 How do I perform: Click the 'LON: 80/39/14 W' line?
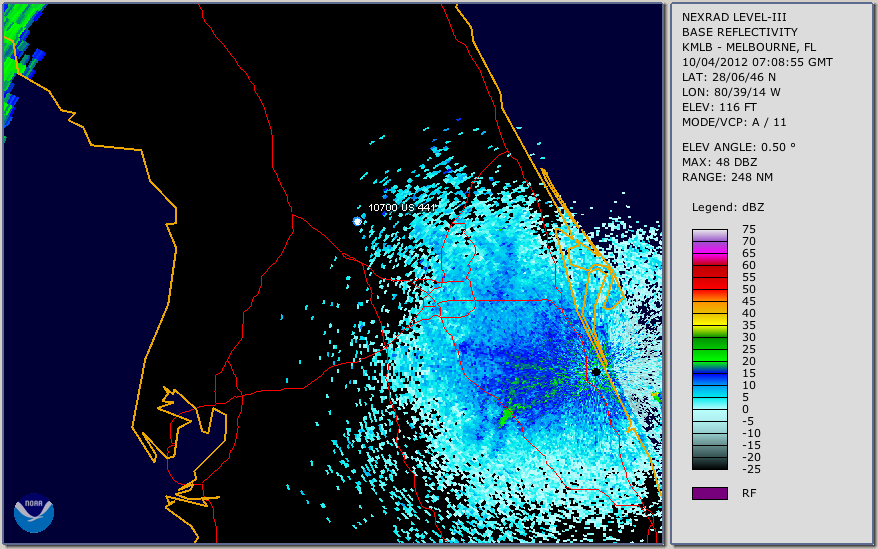731,92
